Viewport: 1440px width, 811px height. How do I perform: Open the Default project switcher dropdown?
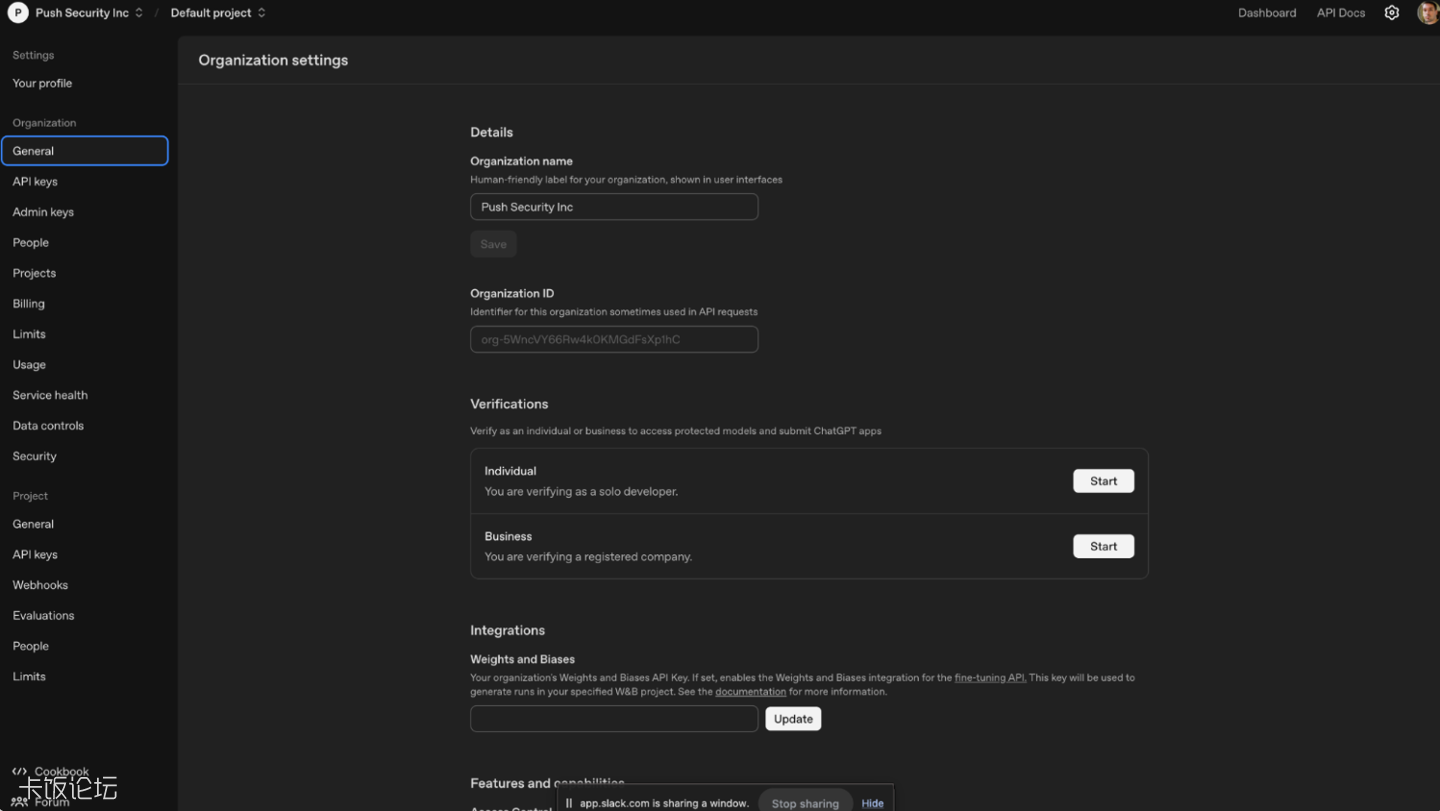coord(218,13)
